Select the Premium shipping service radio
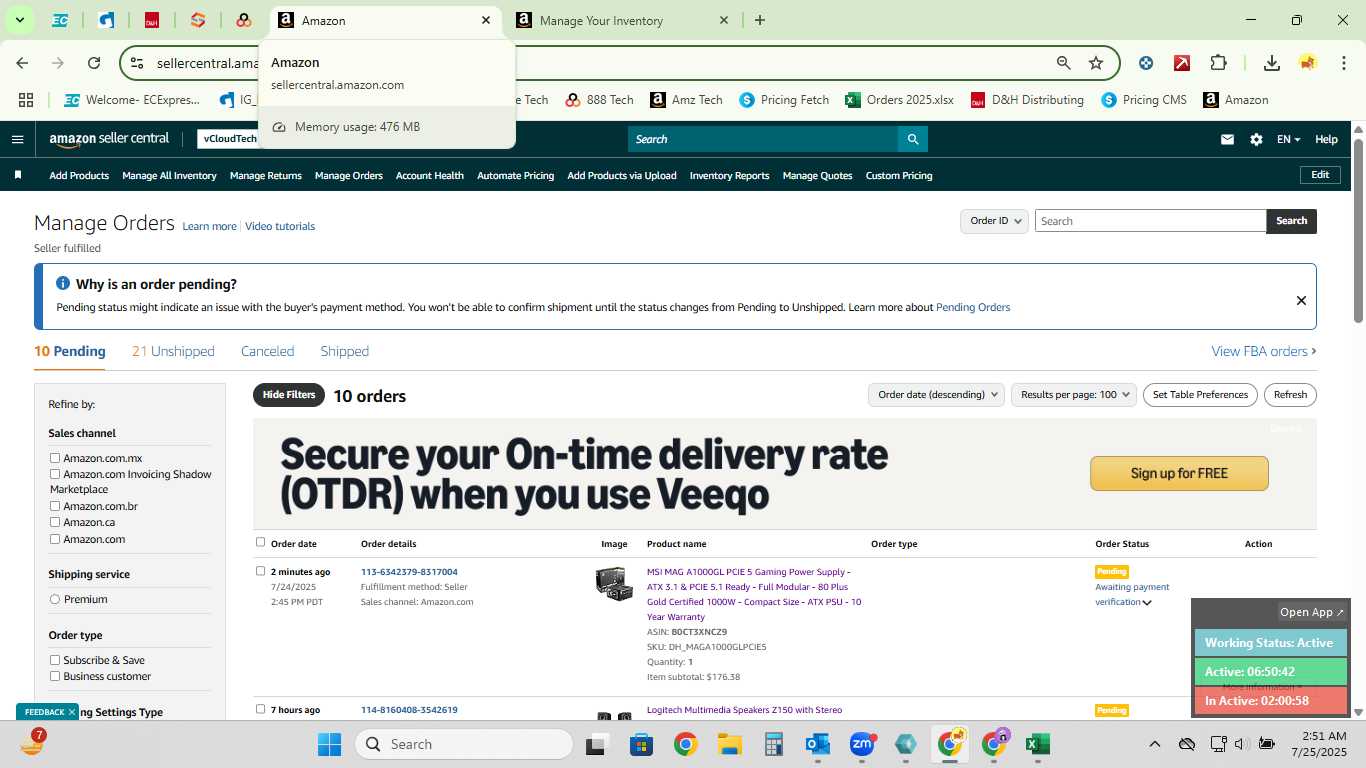 pos(55,599)
